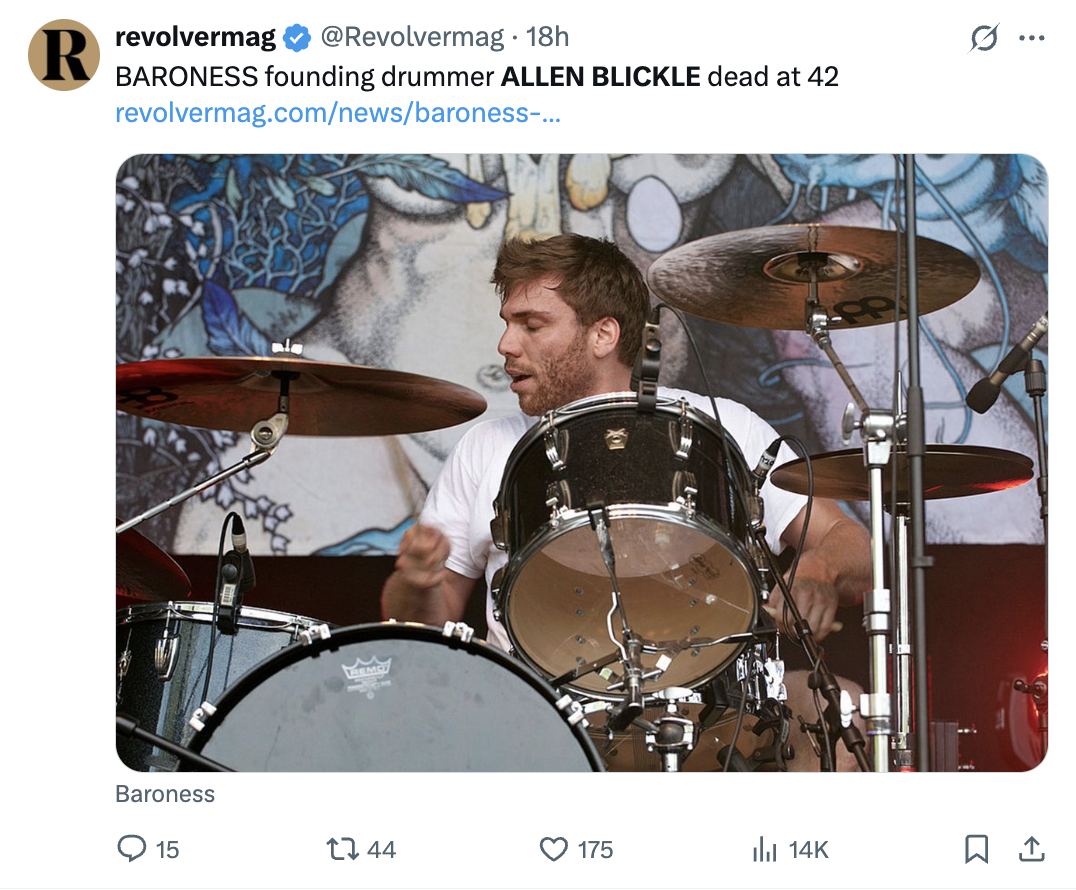The image size is (1076, 890).
Task: Click the @Revolvermag handle
Action: (x=411, y=38)
